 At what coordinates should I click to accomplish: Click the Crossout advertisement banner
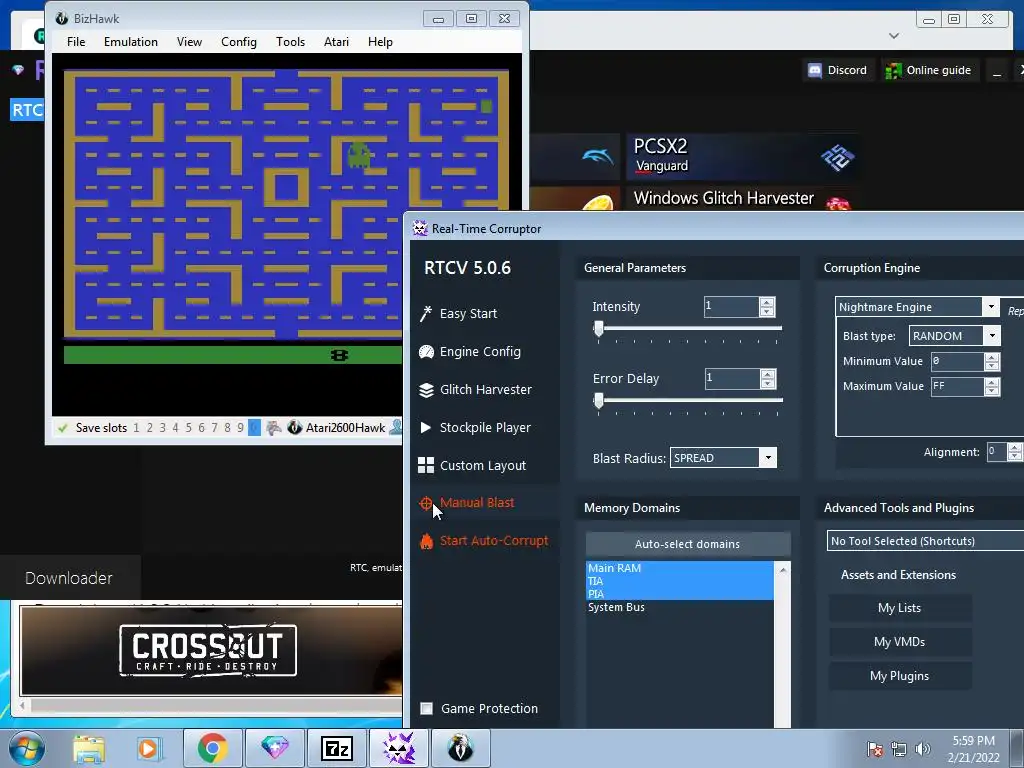pyautogui.click(x=211, y=651)
